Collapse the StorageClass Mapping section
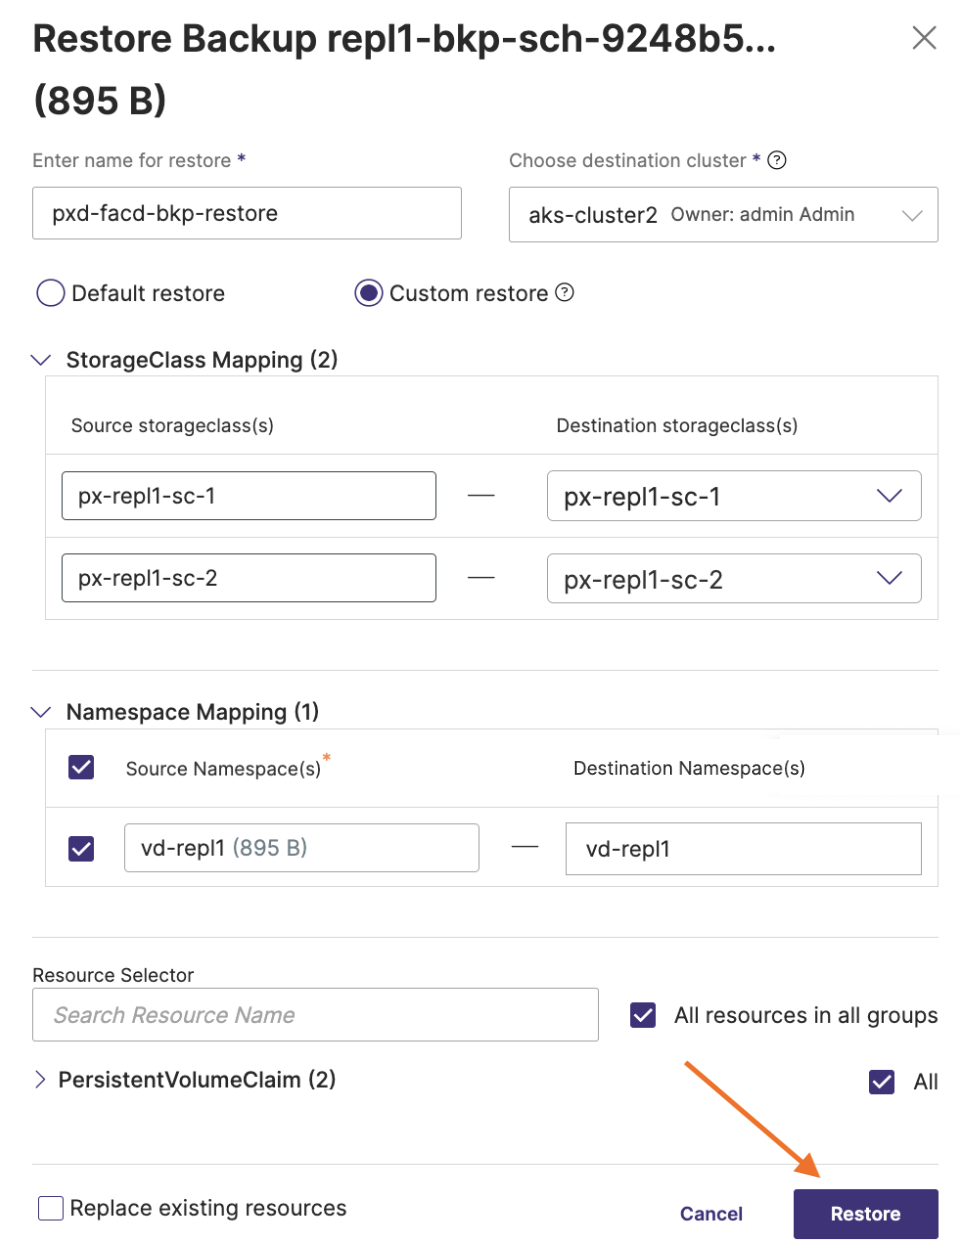 (41, 360)
